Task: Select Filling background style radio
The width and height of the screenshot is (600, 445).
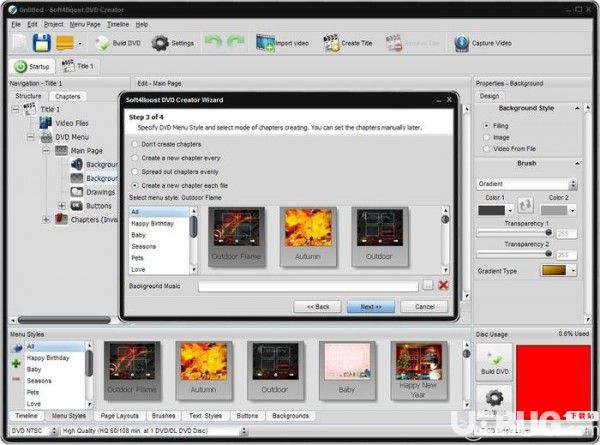Action: tap(486, 126)
